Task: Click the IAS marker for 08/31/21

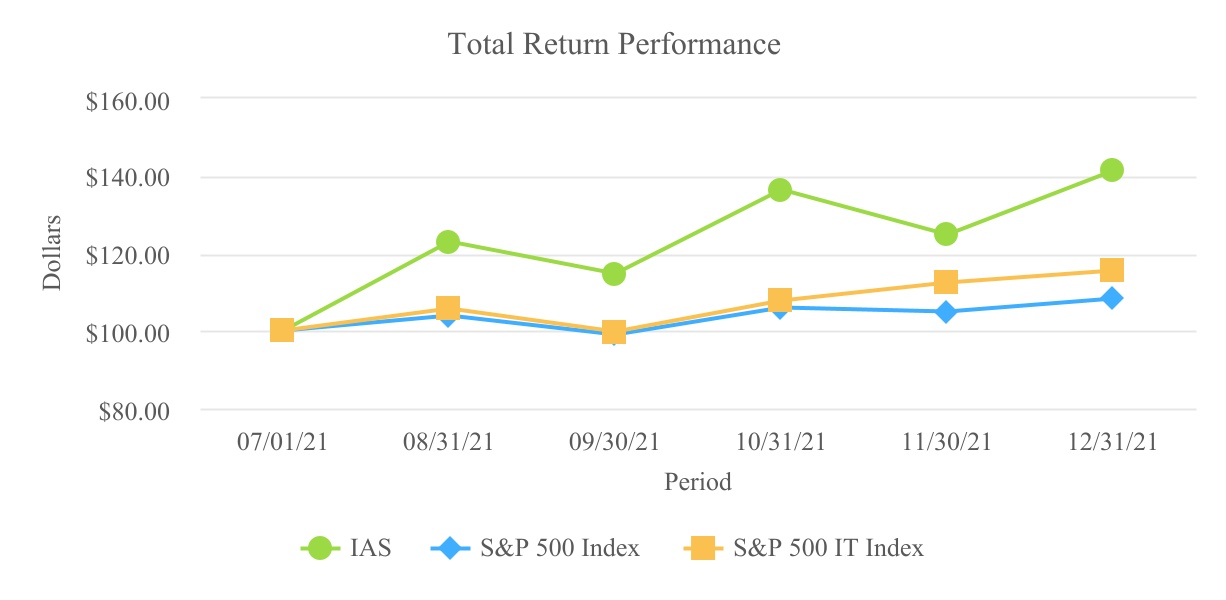Action: point(448,242)
